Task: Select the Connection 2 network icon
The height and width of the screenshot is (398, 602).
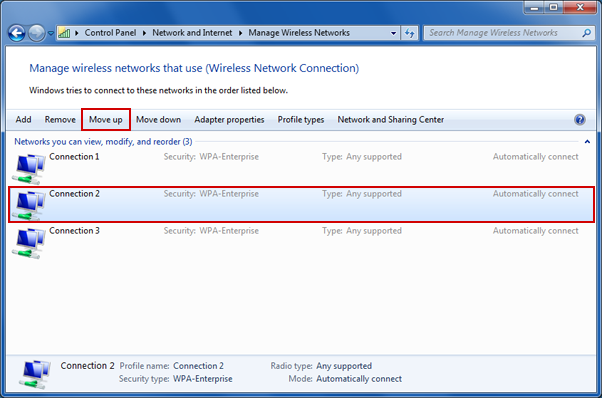Action: (28, 205)
